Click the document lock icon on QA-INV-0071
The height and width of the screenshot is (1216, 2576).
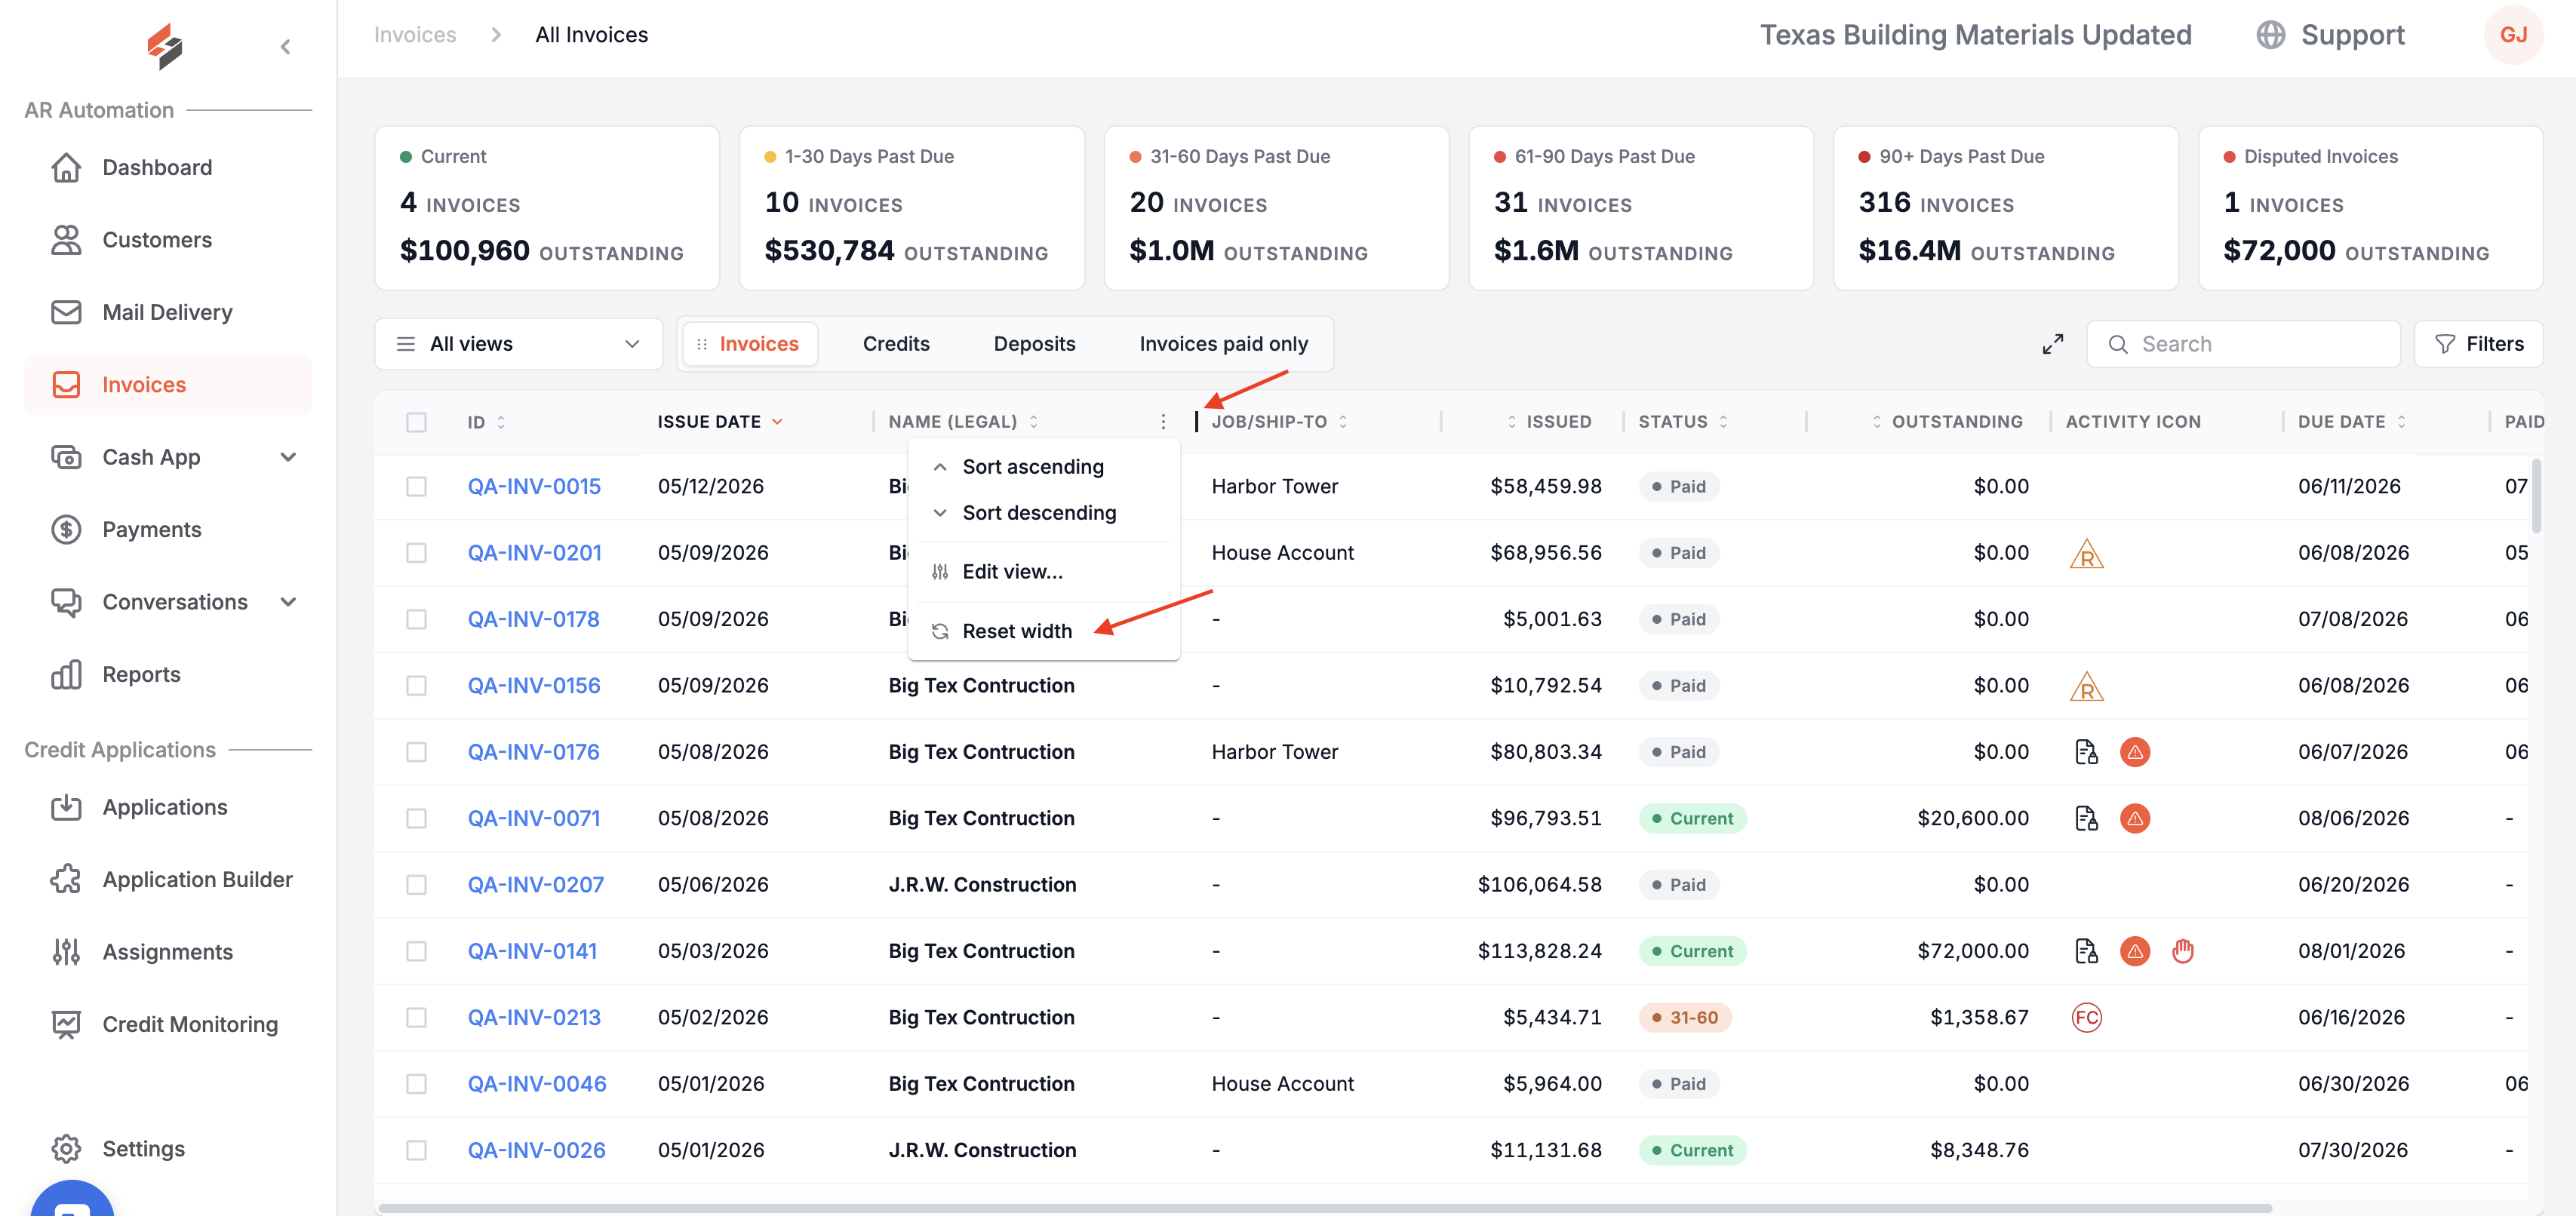(x=2086, y=818)
